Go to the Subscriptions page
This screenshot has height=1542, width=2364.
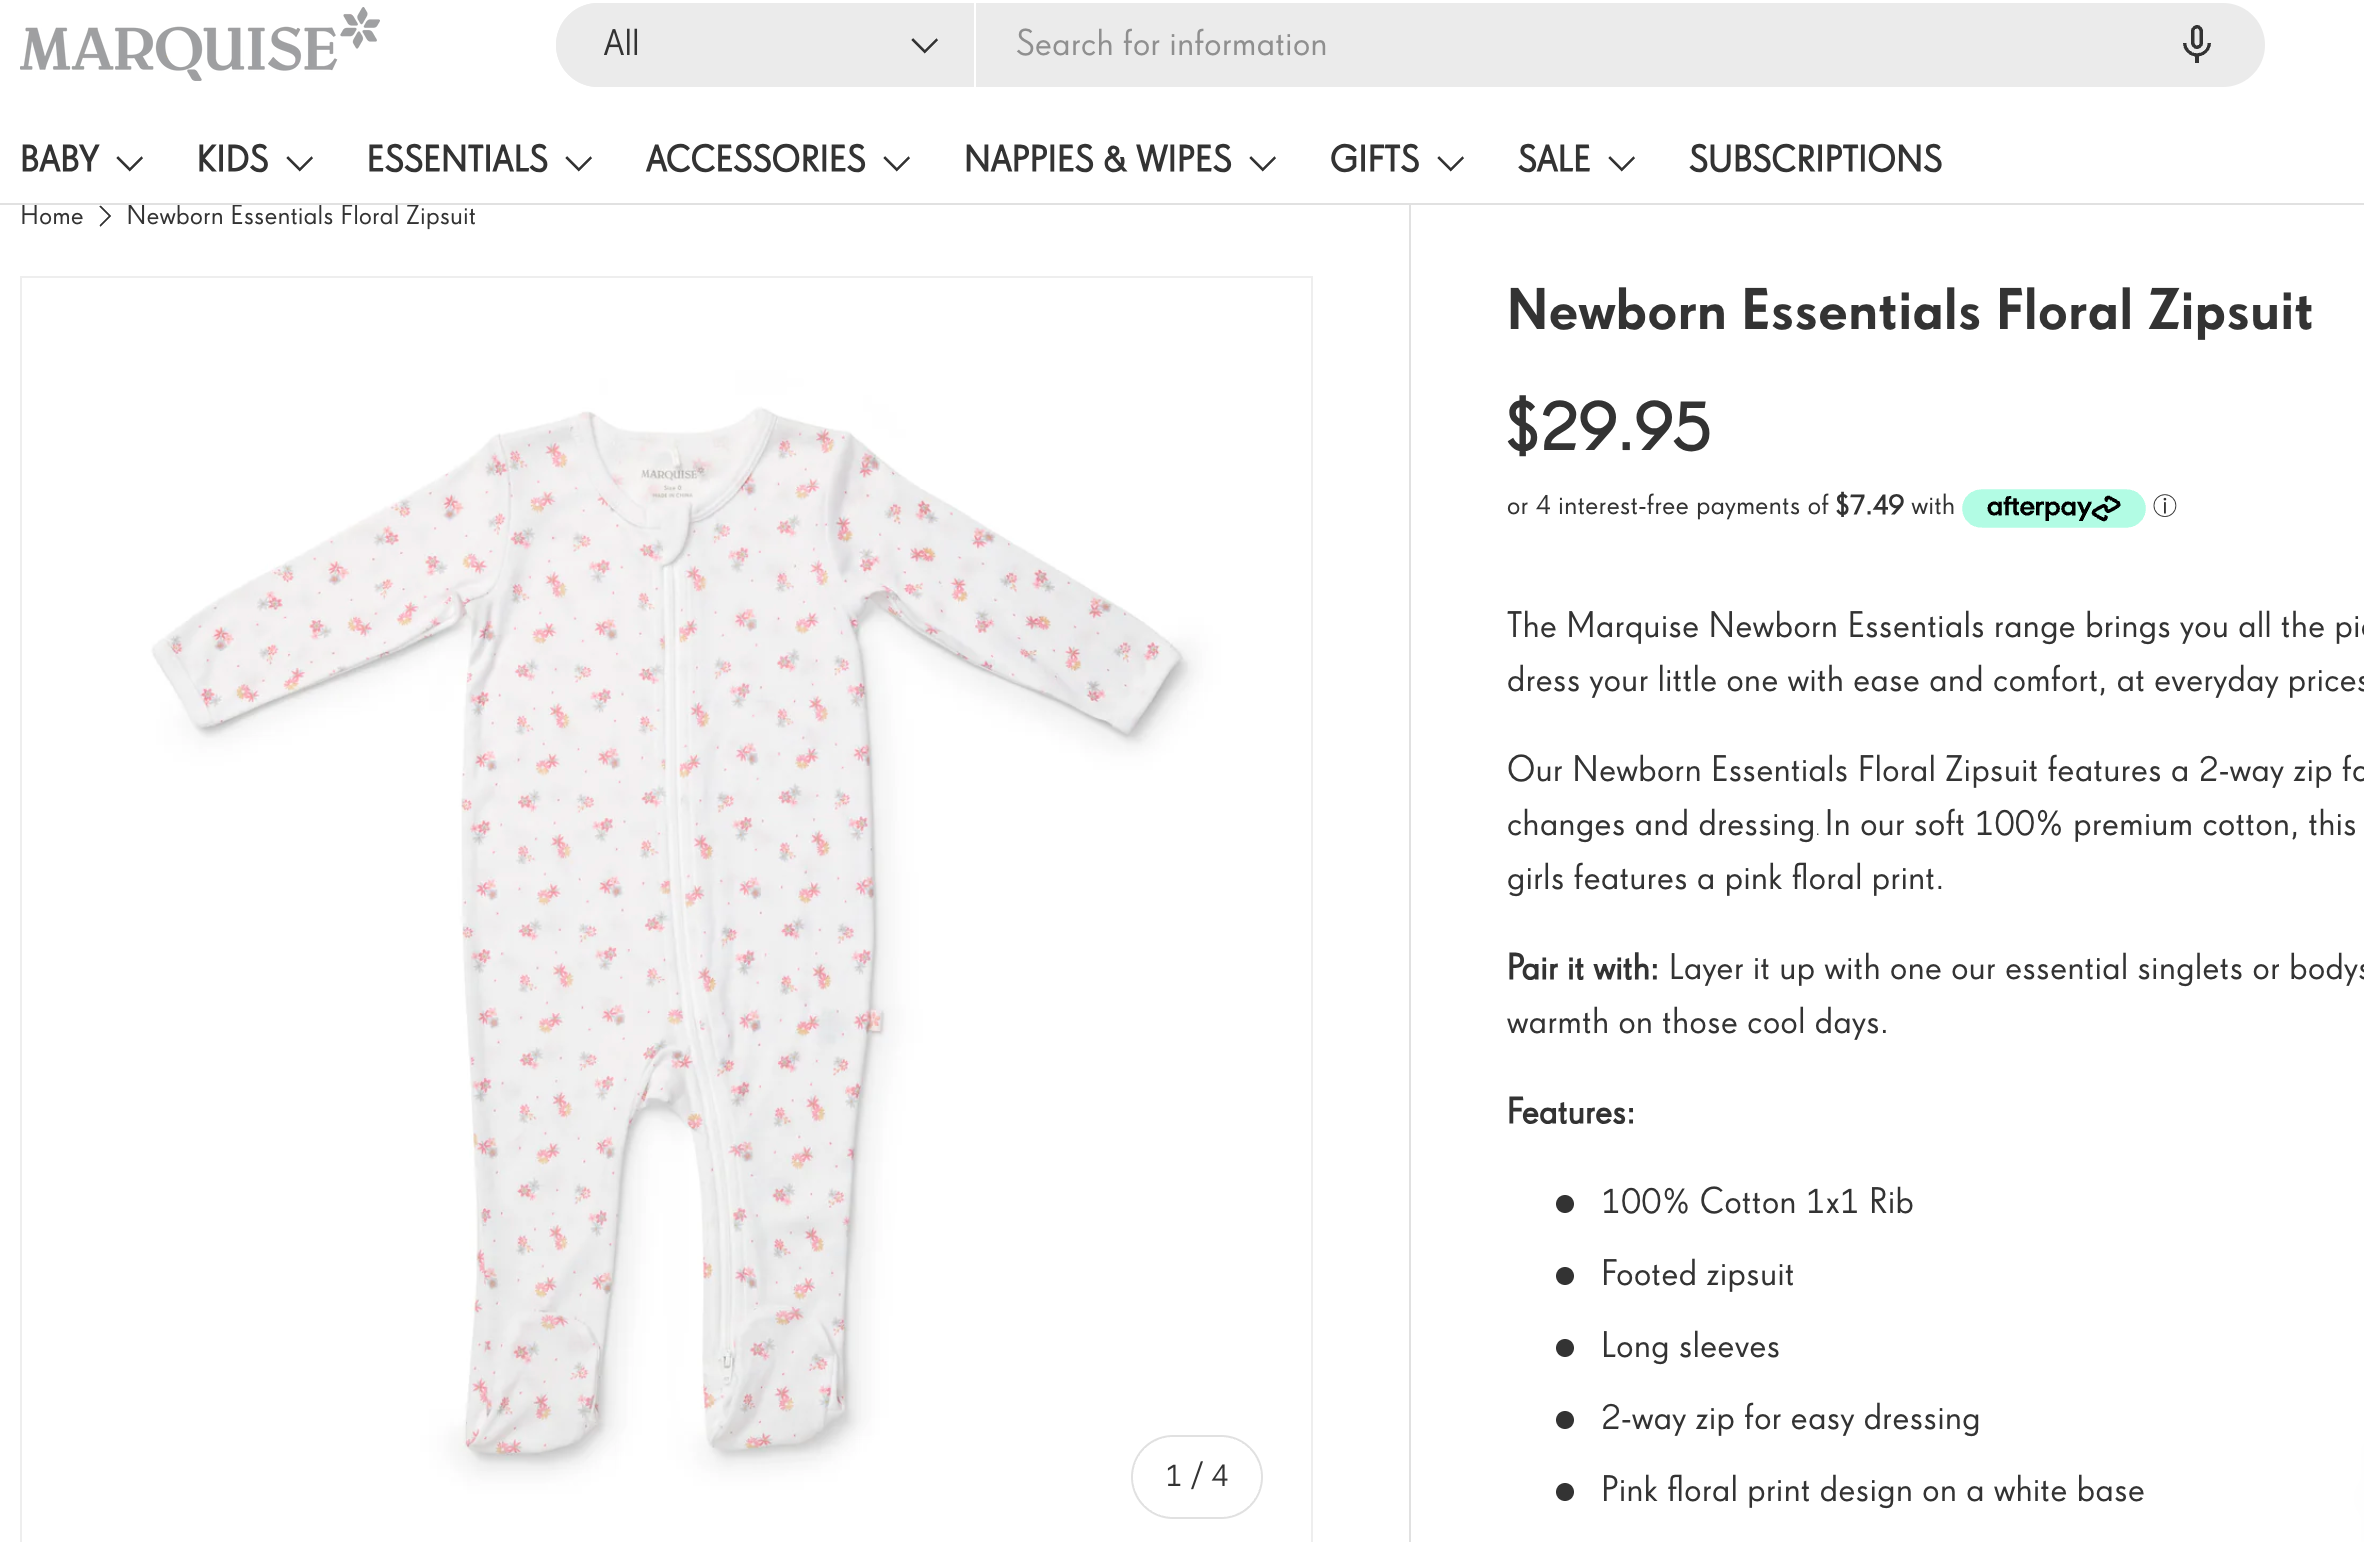click(x=1815, y=160)
